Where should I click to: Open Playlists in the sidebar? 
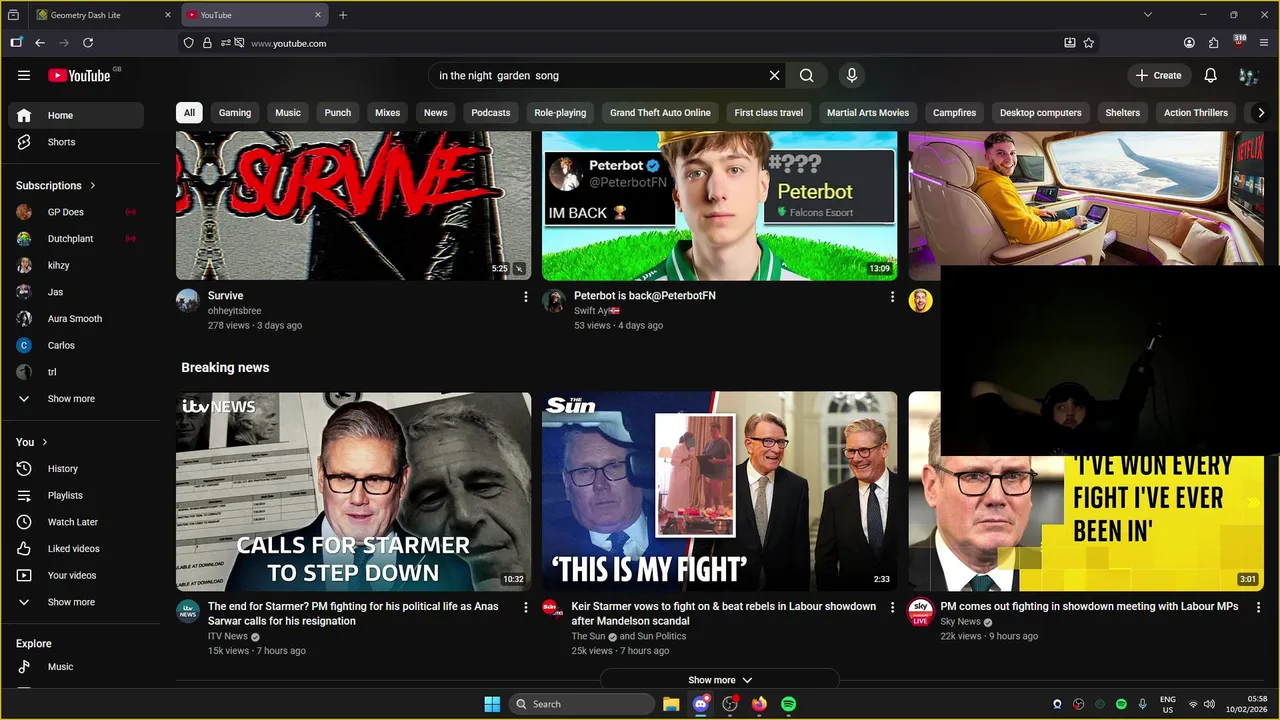[x=76, y=496]
